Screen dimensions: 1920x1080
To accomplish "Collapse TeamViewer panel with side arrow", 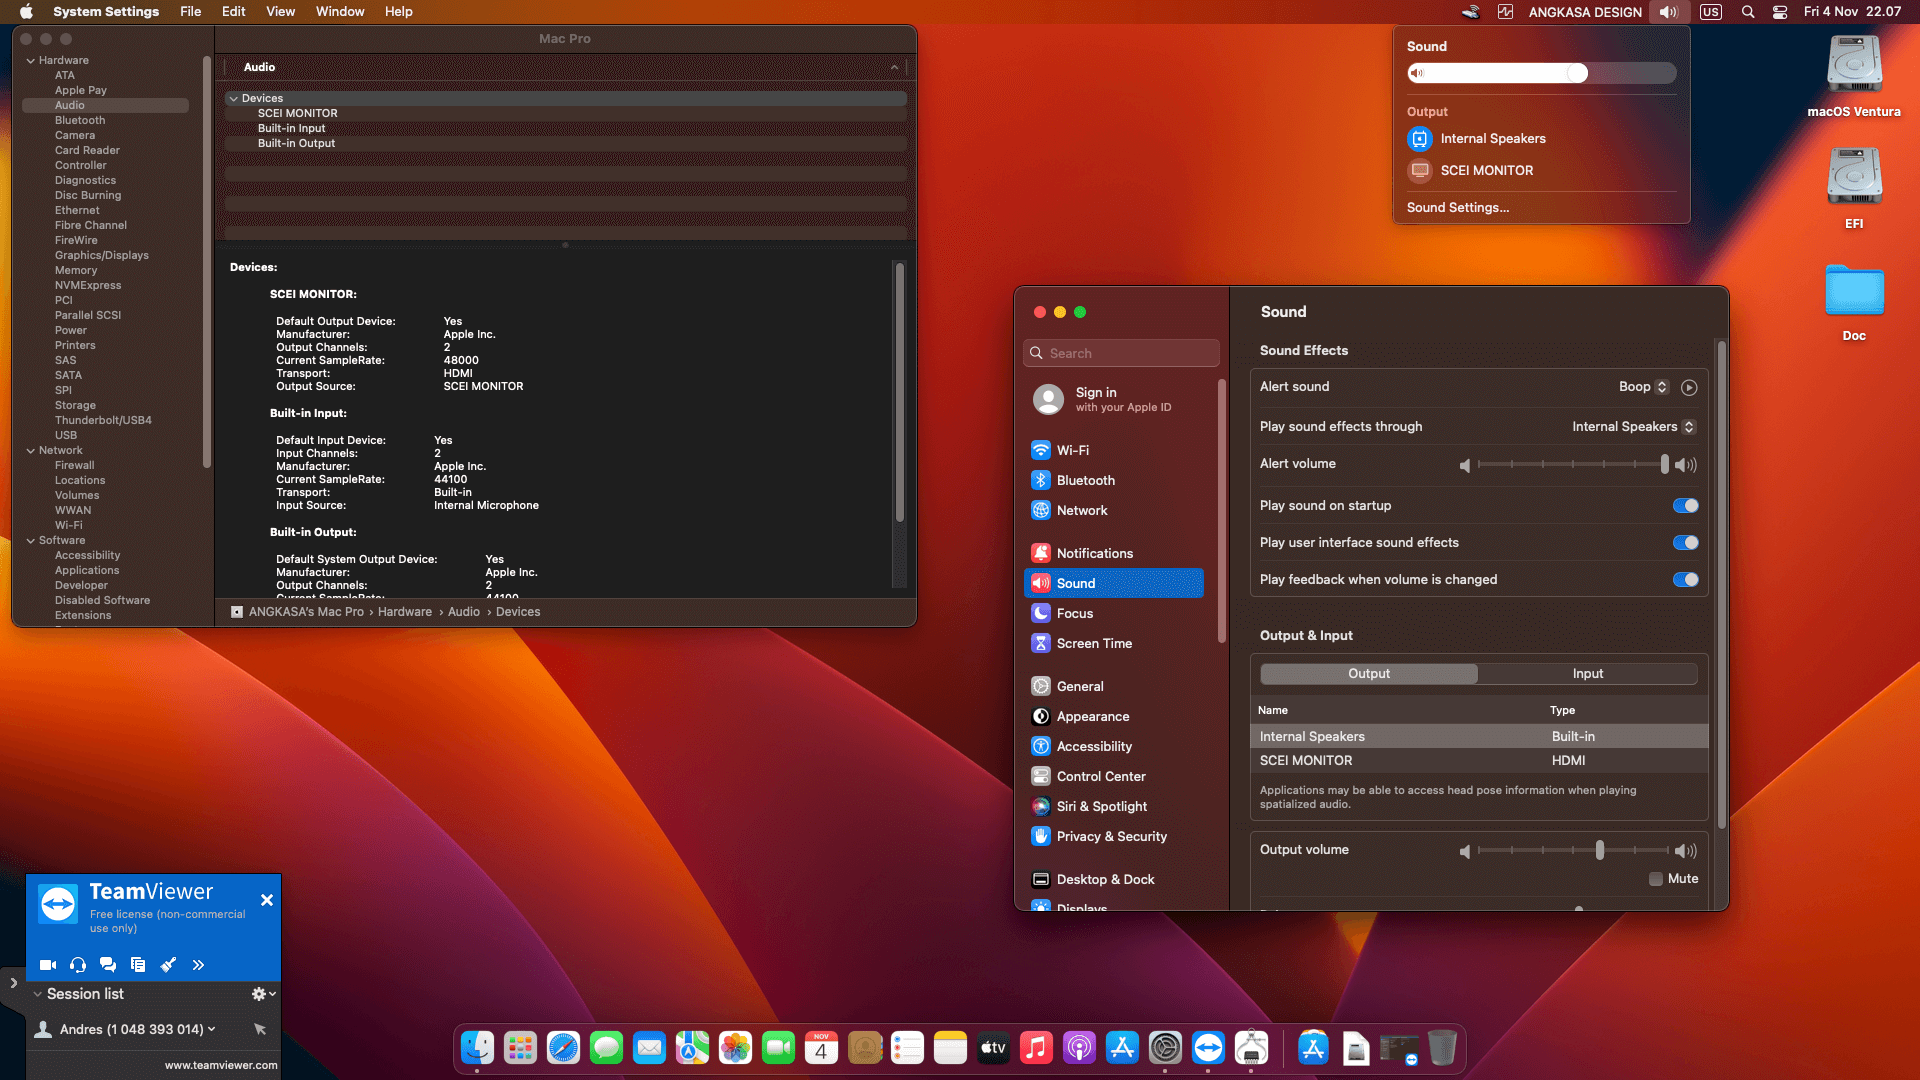I will [x=13, y=983].
